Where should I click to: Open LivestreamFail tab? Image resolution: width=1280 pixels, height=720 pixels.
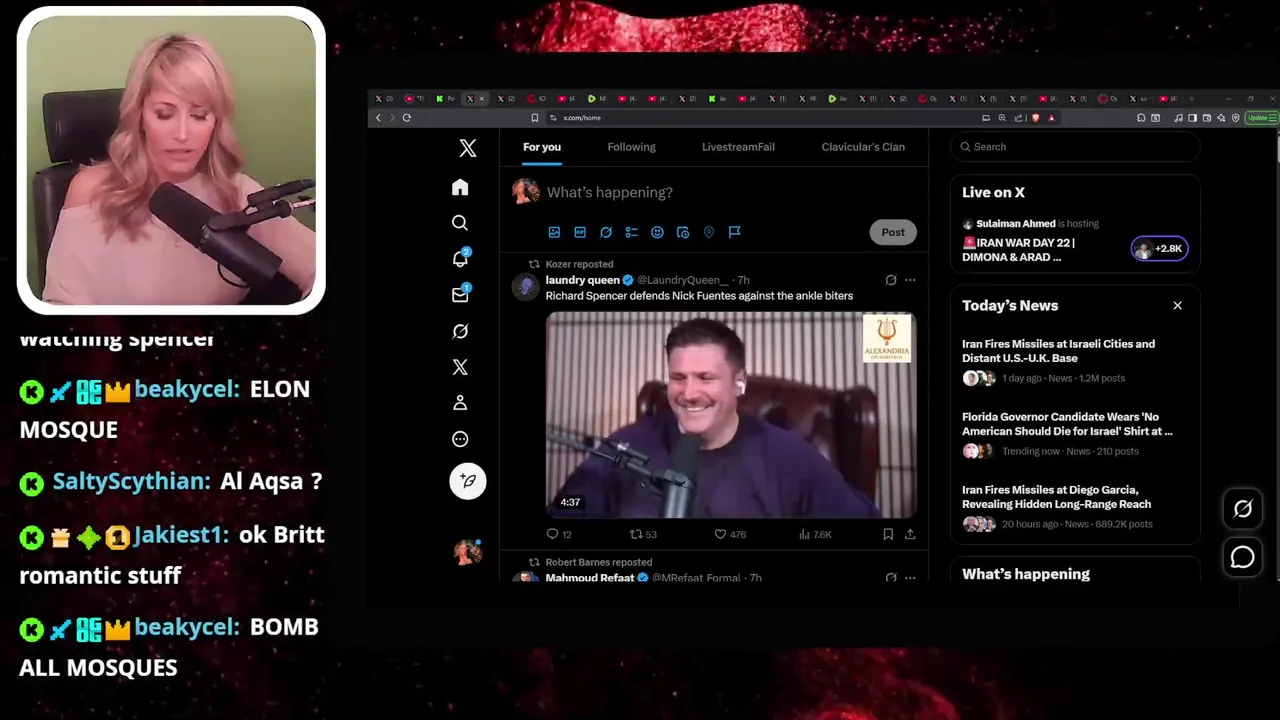pos(738,147)
